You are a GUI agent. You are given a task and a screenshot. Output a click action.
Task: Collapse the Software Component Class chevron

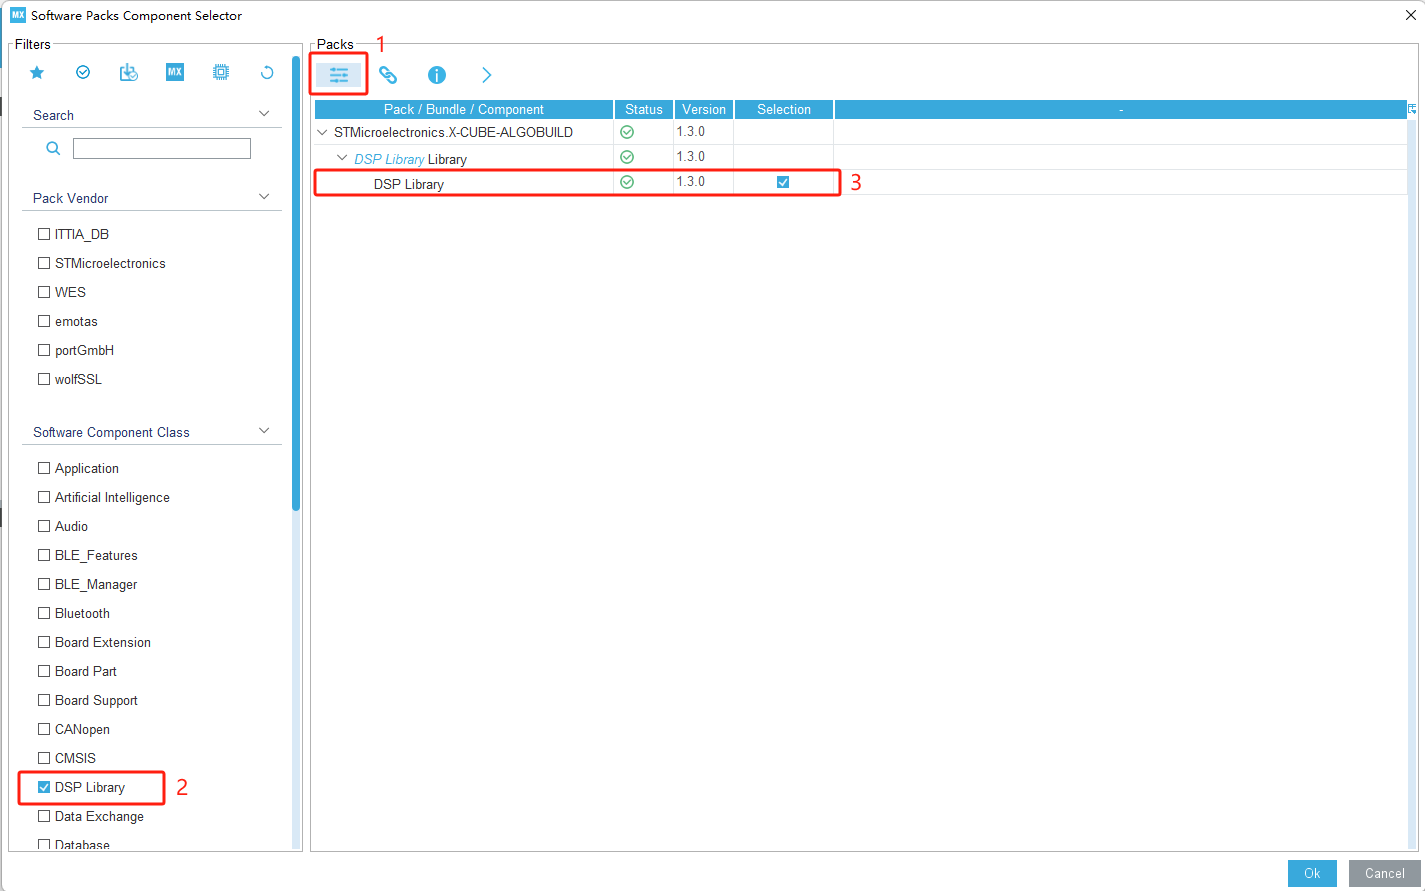[264, 431]
